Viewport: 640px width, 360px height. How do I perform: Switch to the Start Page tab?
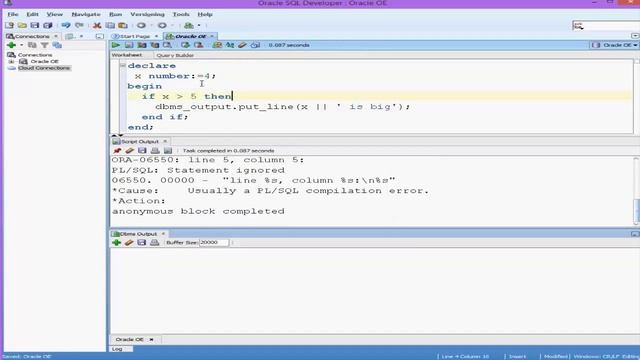click(135, 36)
